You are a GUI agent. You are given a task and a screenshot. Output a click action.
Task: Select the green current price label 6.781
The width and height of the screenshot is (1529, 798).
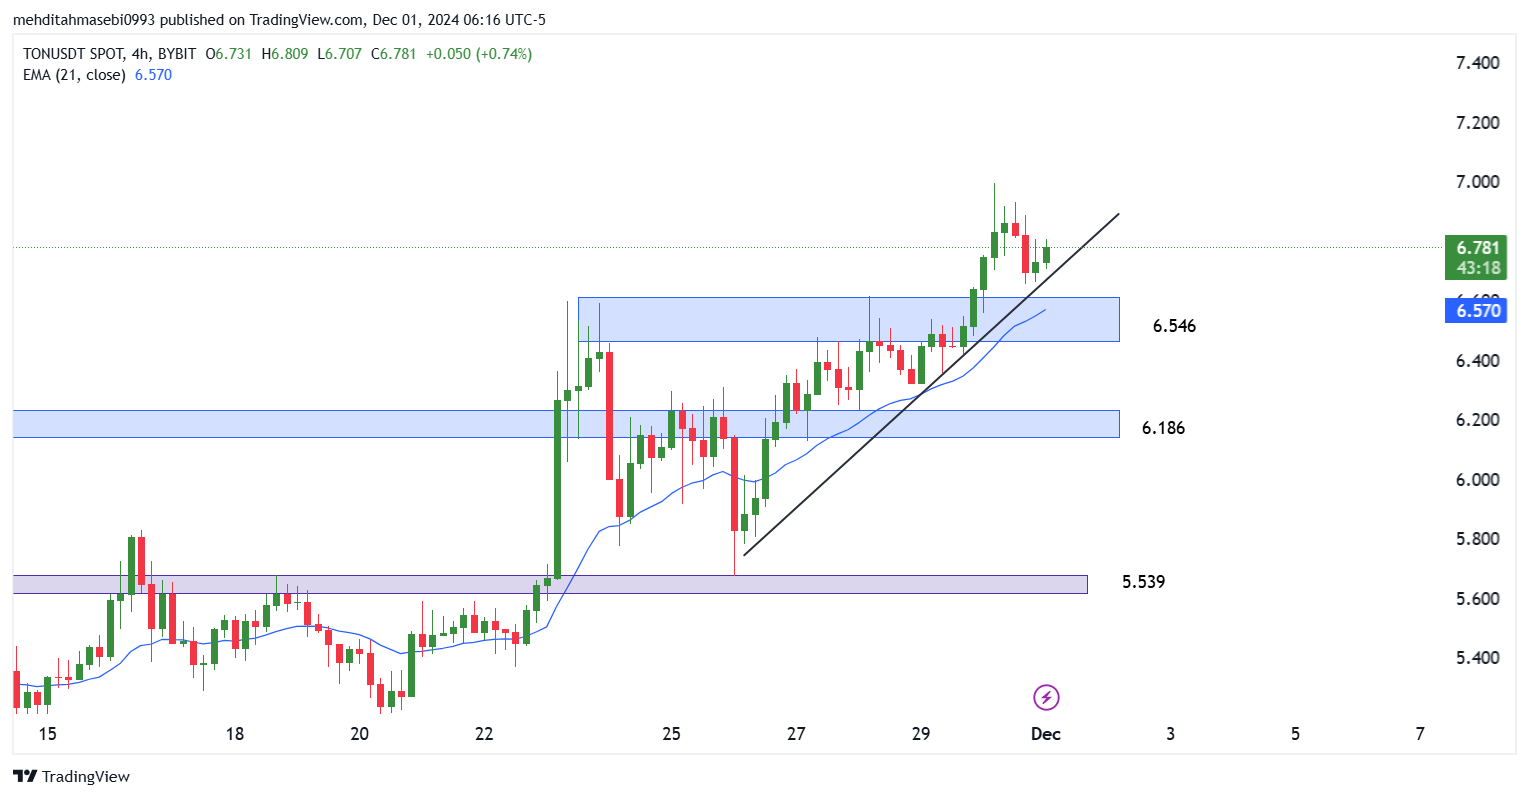(1476, 248)
